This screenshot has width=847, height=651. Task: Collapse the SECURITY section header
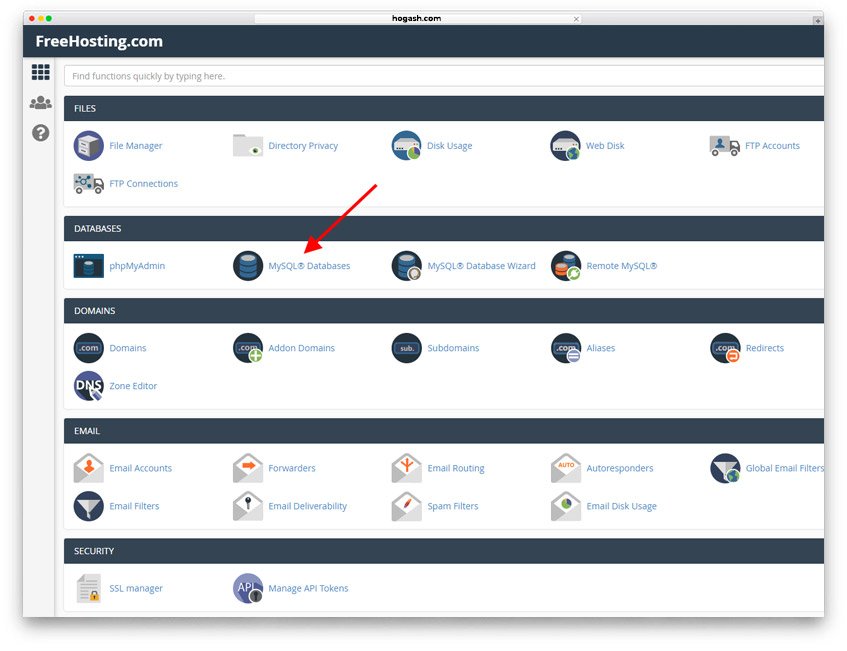[443, 551]
